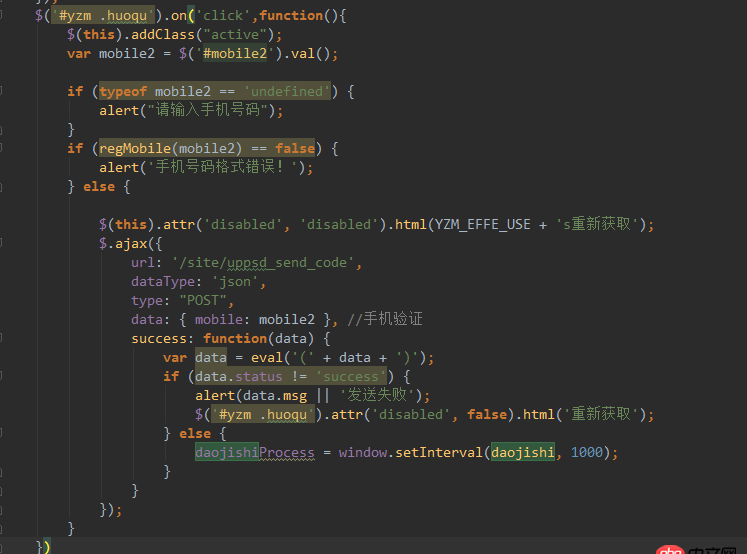This screenshot has height=554, width=747.
Task: Click the "请输入手机号码" alert message
Action: 207,111
